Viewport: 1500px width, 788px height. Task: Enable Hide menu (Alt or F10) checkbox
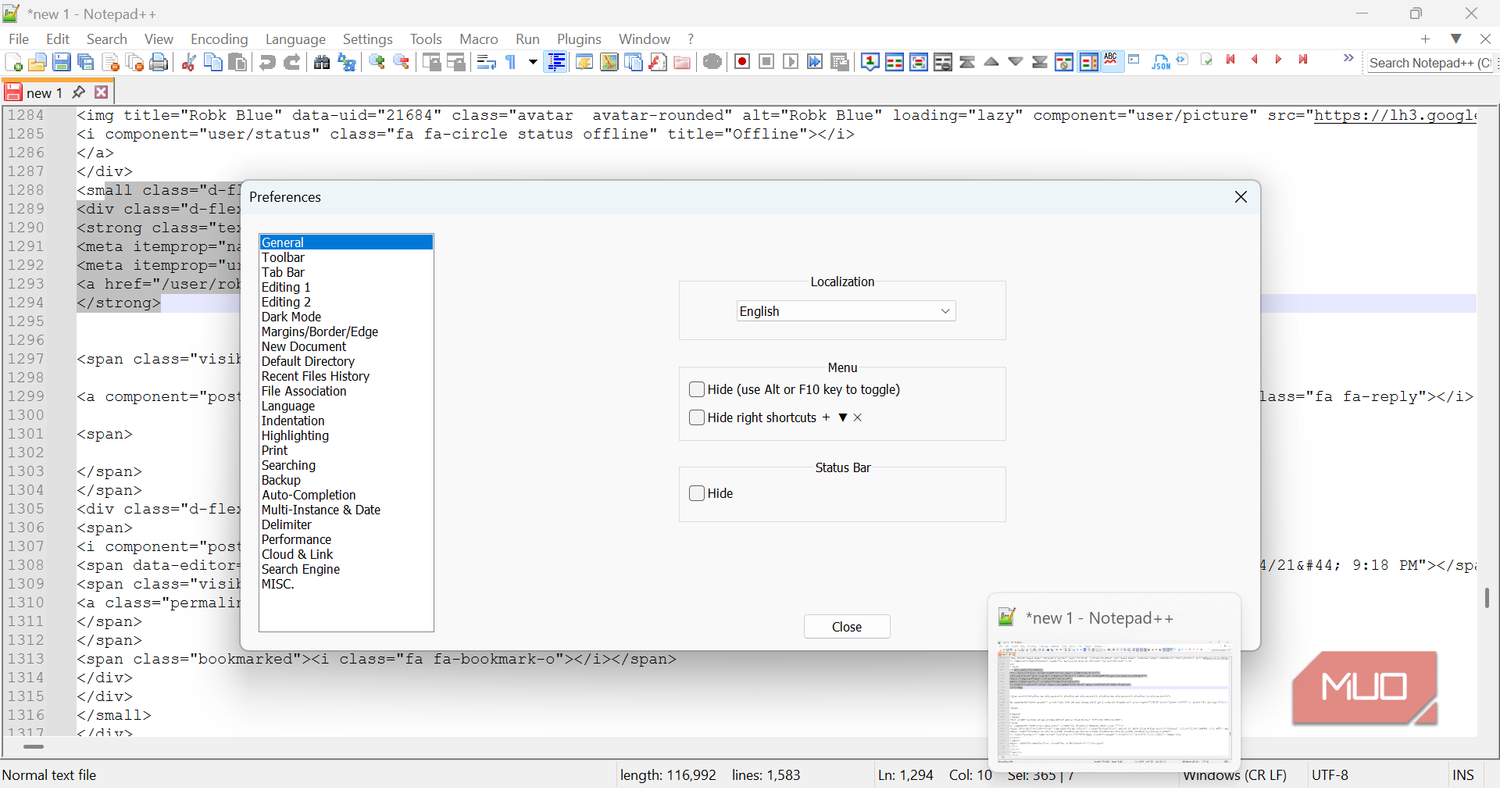697,389
